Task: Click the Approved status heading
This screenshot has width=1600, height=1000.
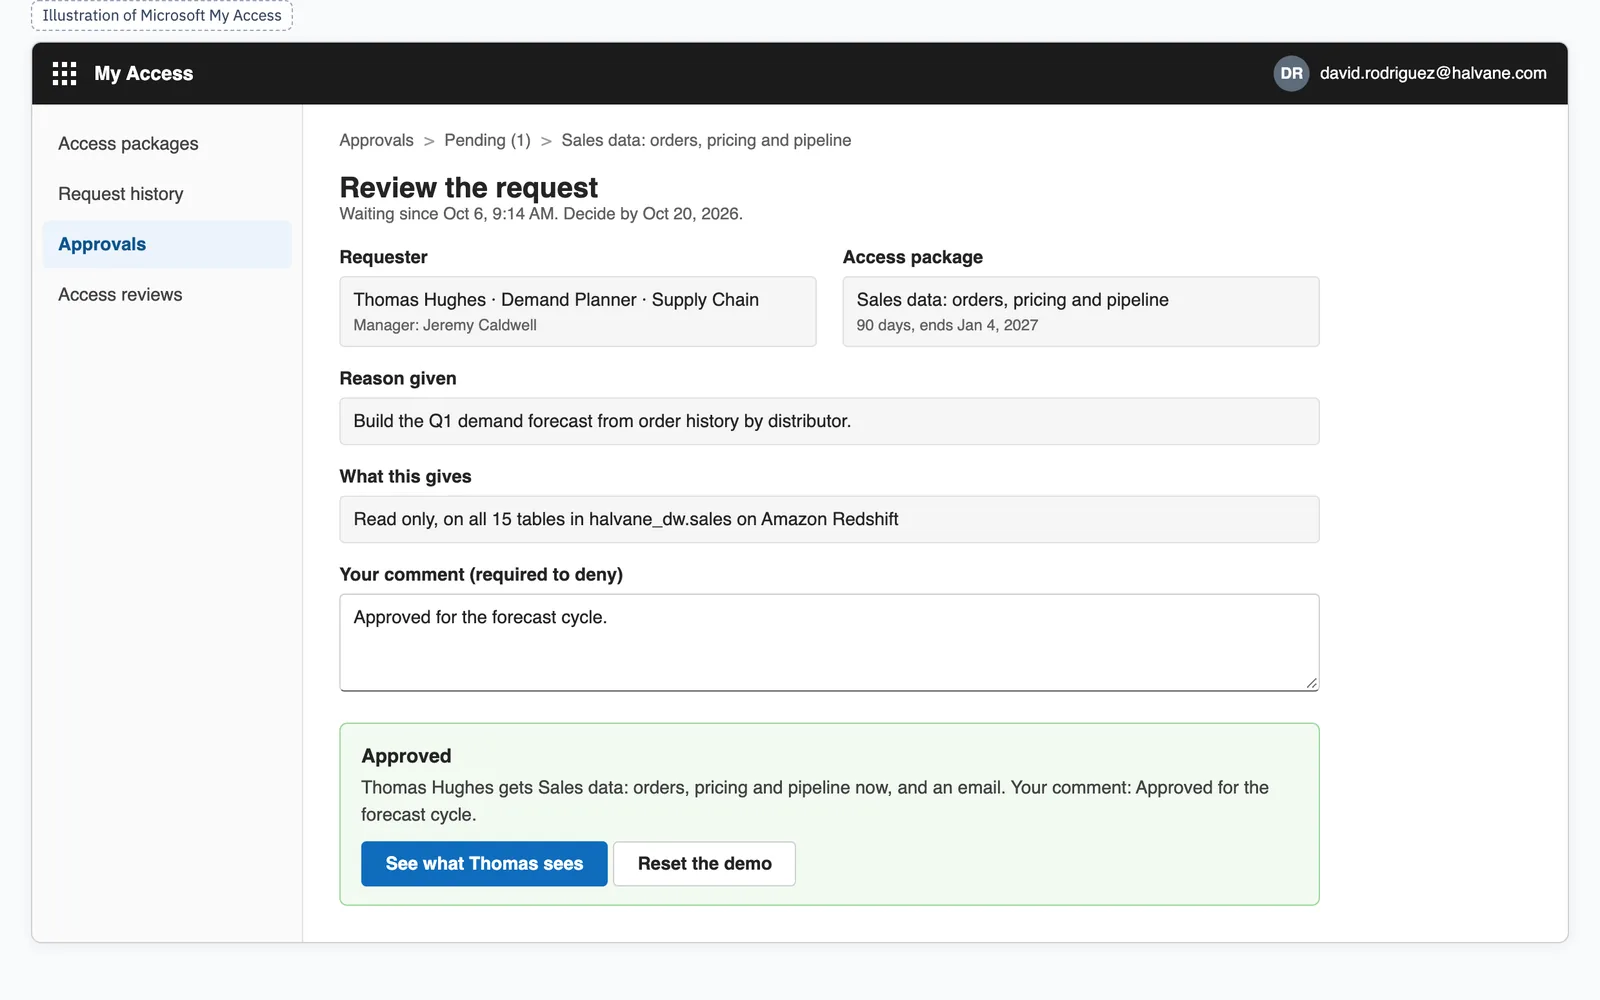Action: click(x=406, y=756)
